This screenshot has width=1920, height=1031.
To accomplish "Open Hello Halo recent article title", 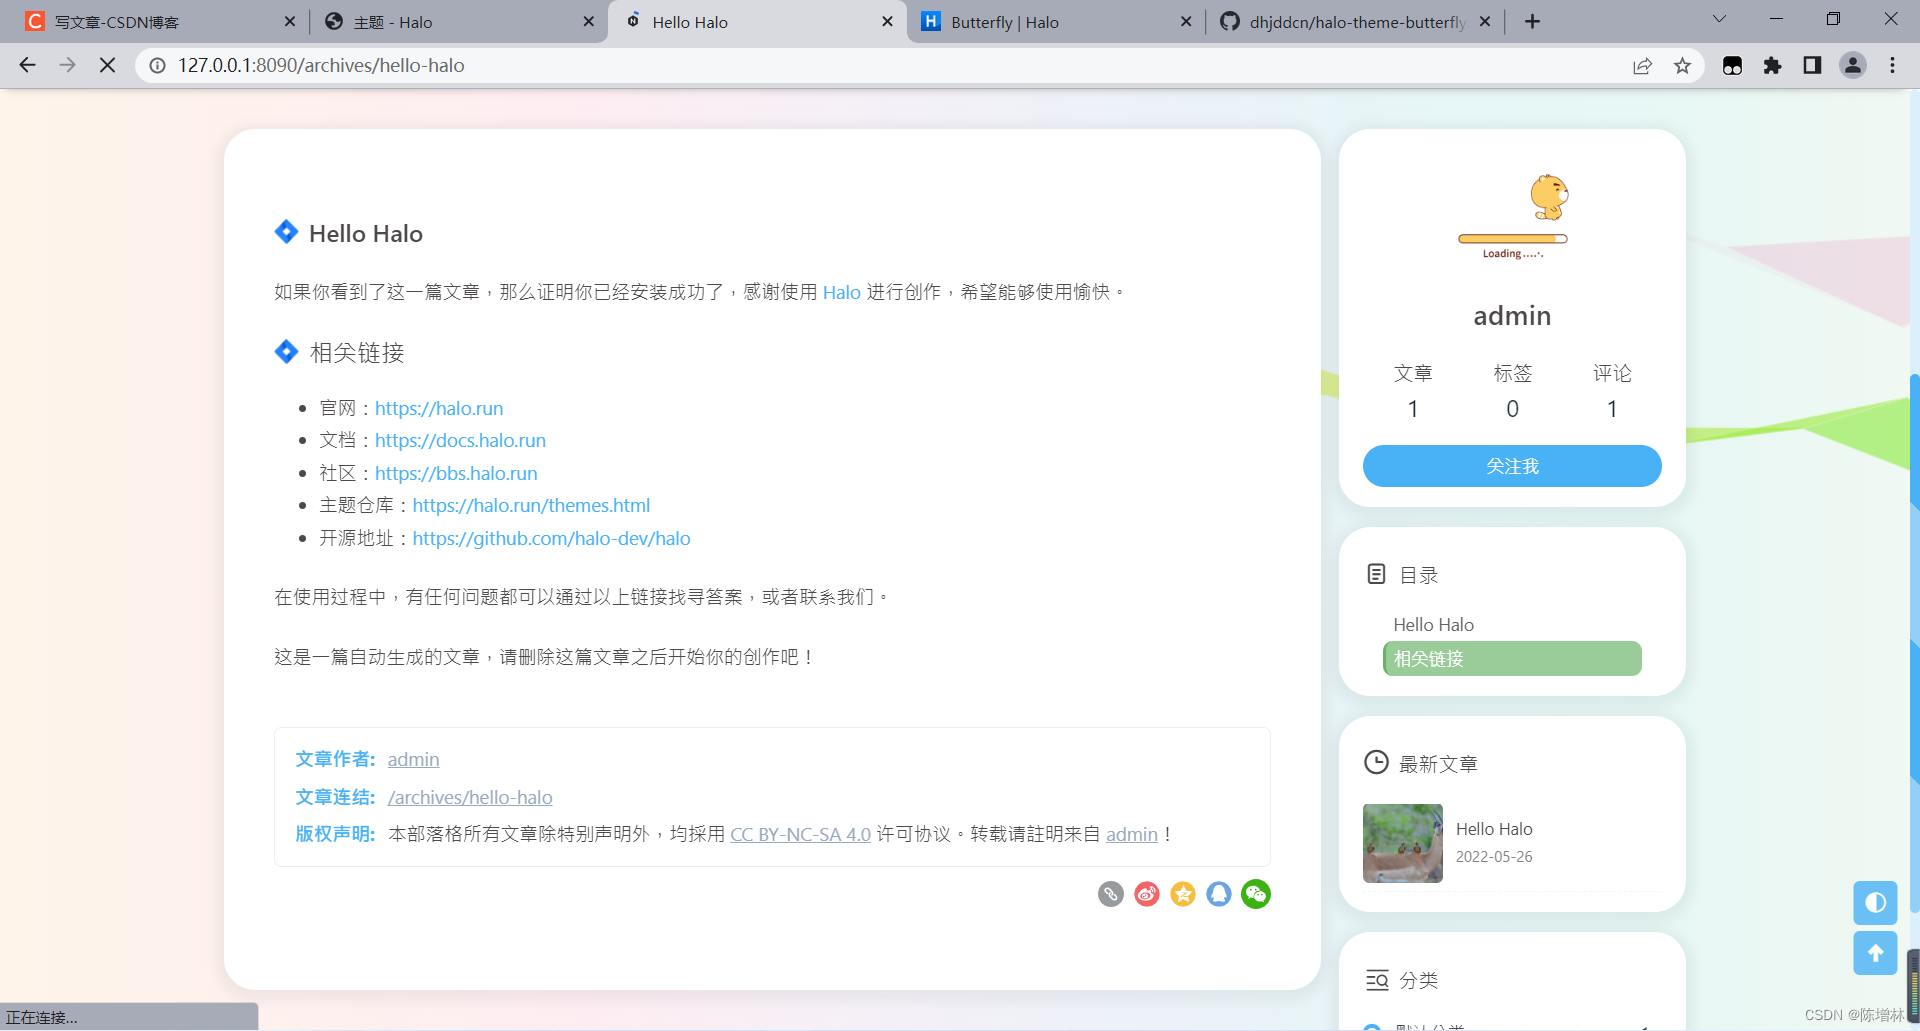I will [x=1494, y=829].
